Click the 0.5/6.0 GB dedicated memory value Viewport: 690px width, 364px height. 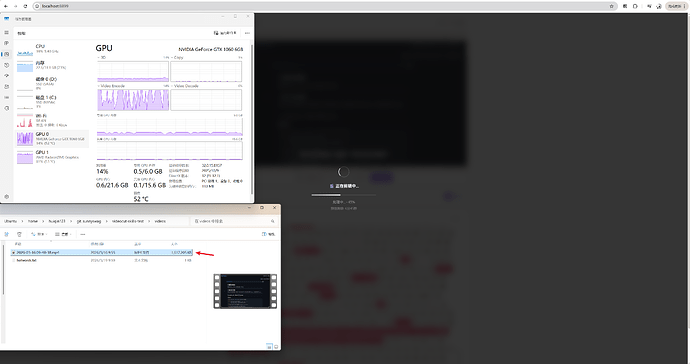point(148,172)
